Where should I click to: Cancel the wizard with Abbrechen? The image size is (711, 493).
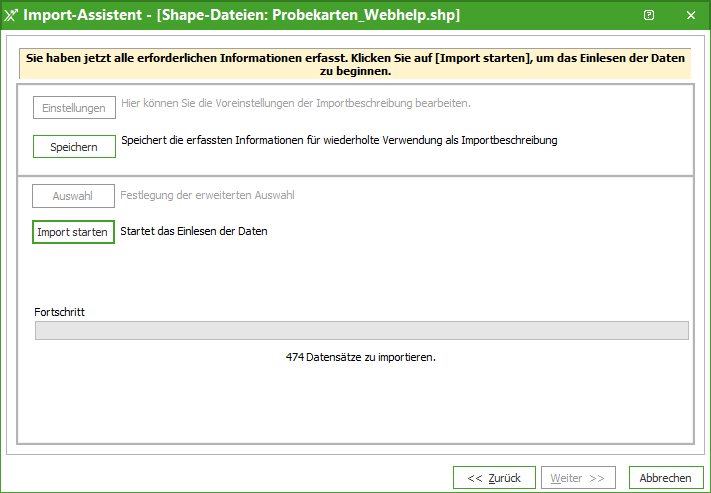point(666,478)
